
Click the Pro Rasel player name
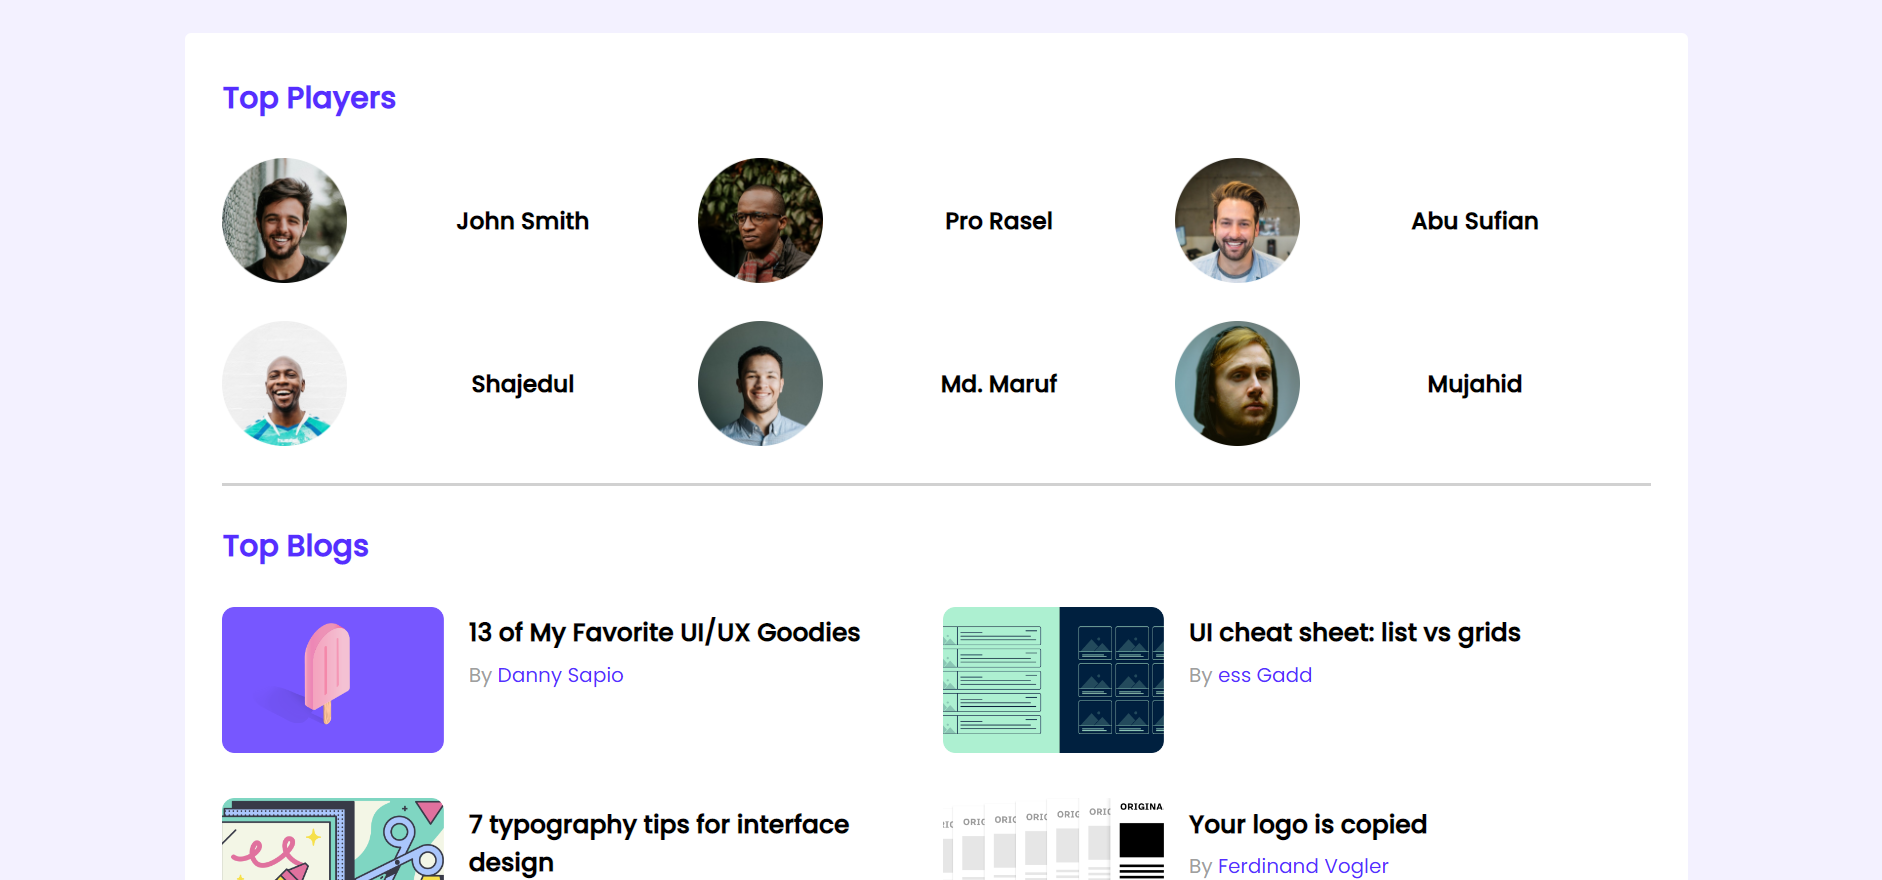pos(999,221)
